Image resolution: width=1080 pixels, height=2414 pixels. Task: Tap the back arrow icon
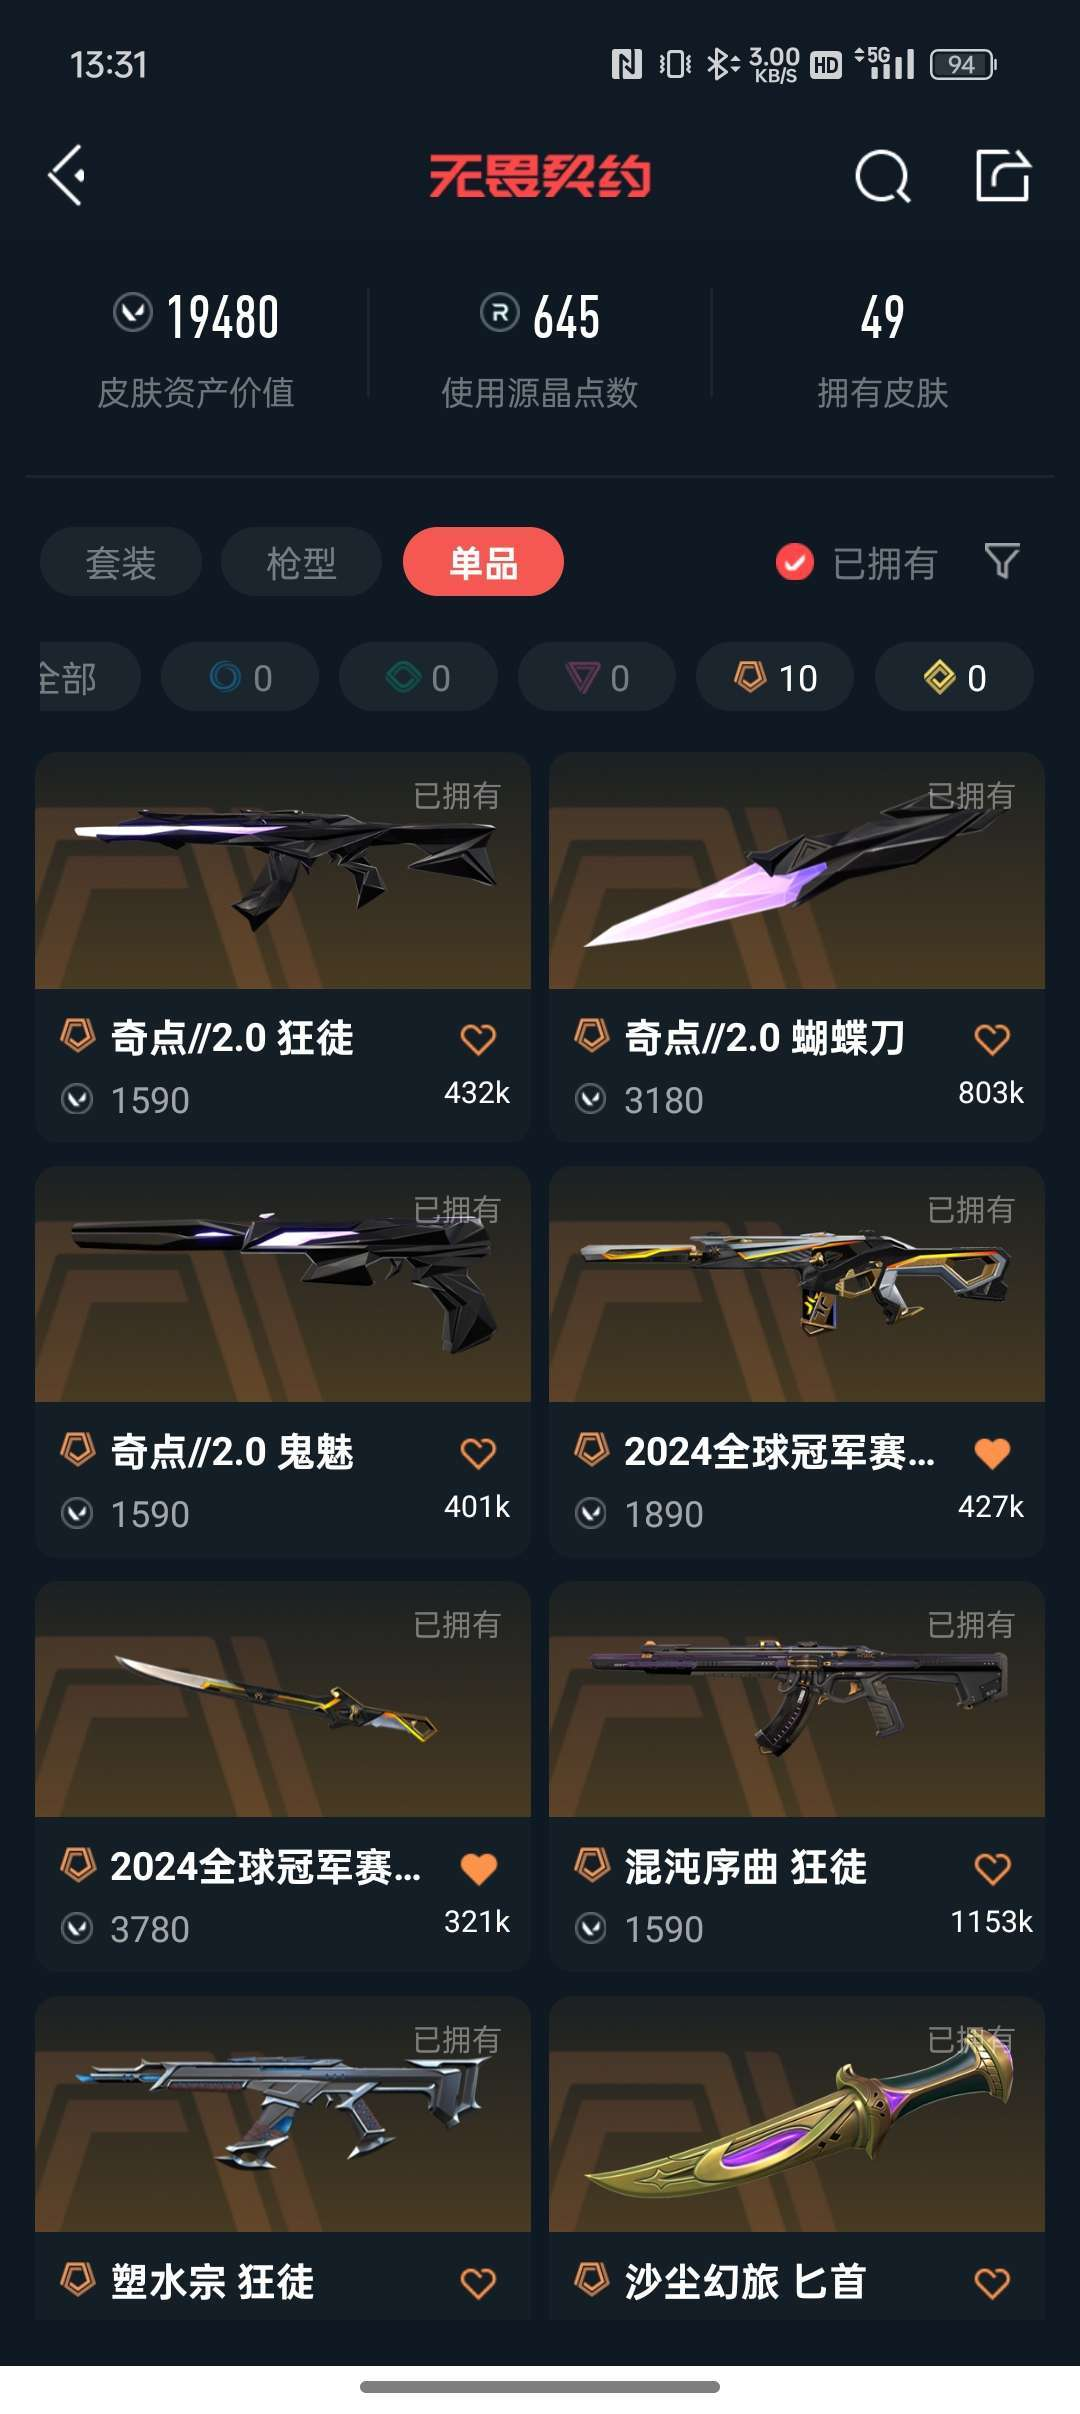(x=67, y=175)
